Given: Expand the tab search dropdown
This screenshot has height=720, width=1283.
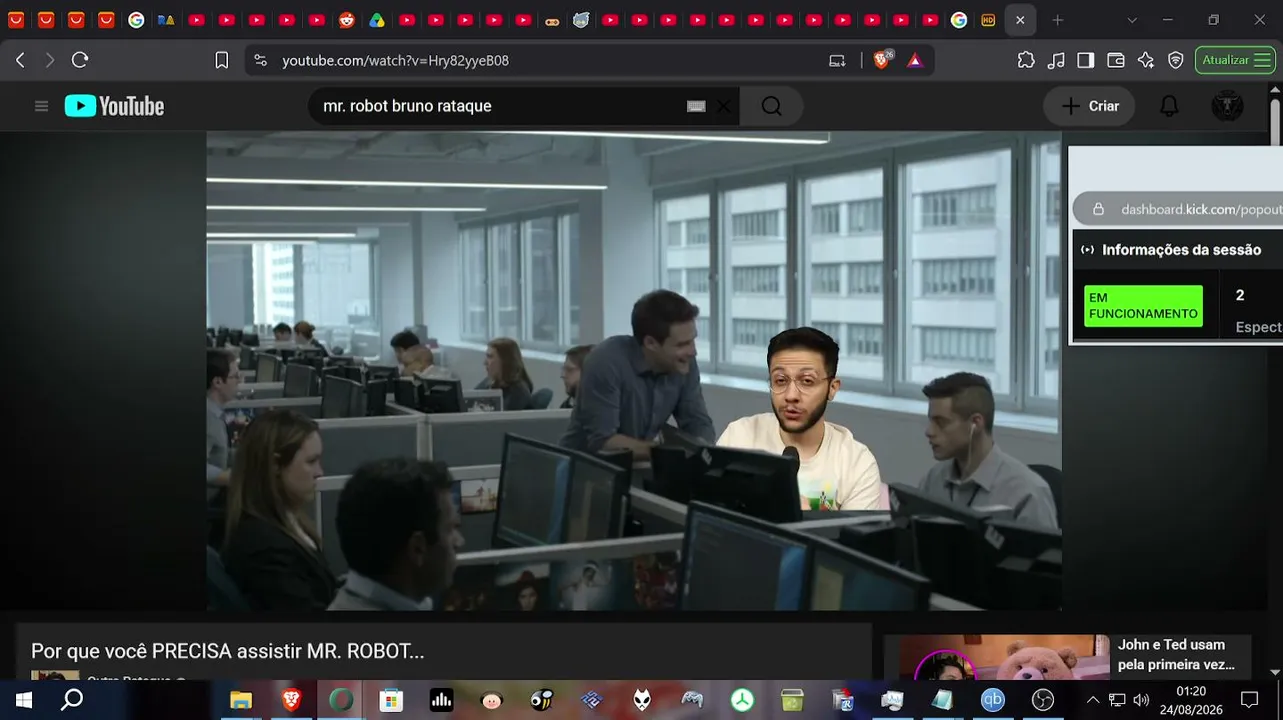Looking at the screenshot, I should (1132, 20).
